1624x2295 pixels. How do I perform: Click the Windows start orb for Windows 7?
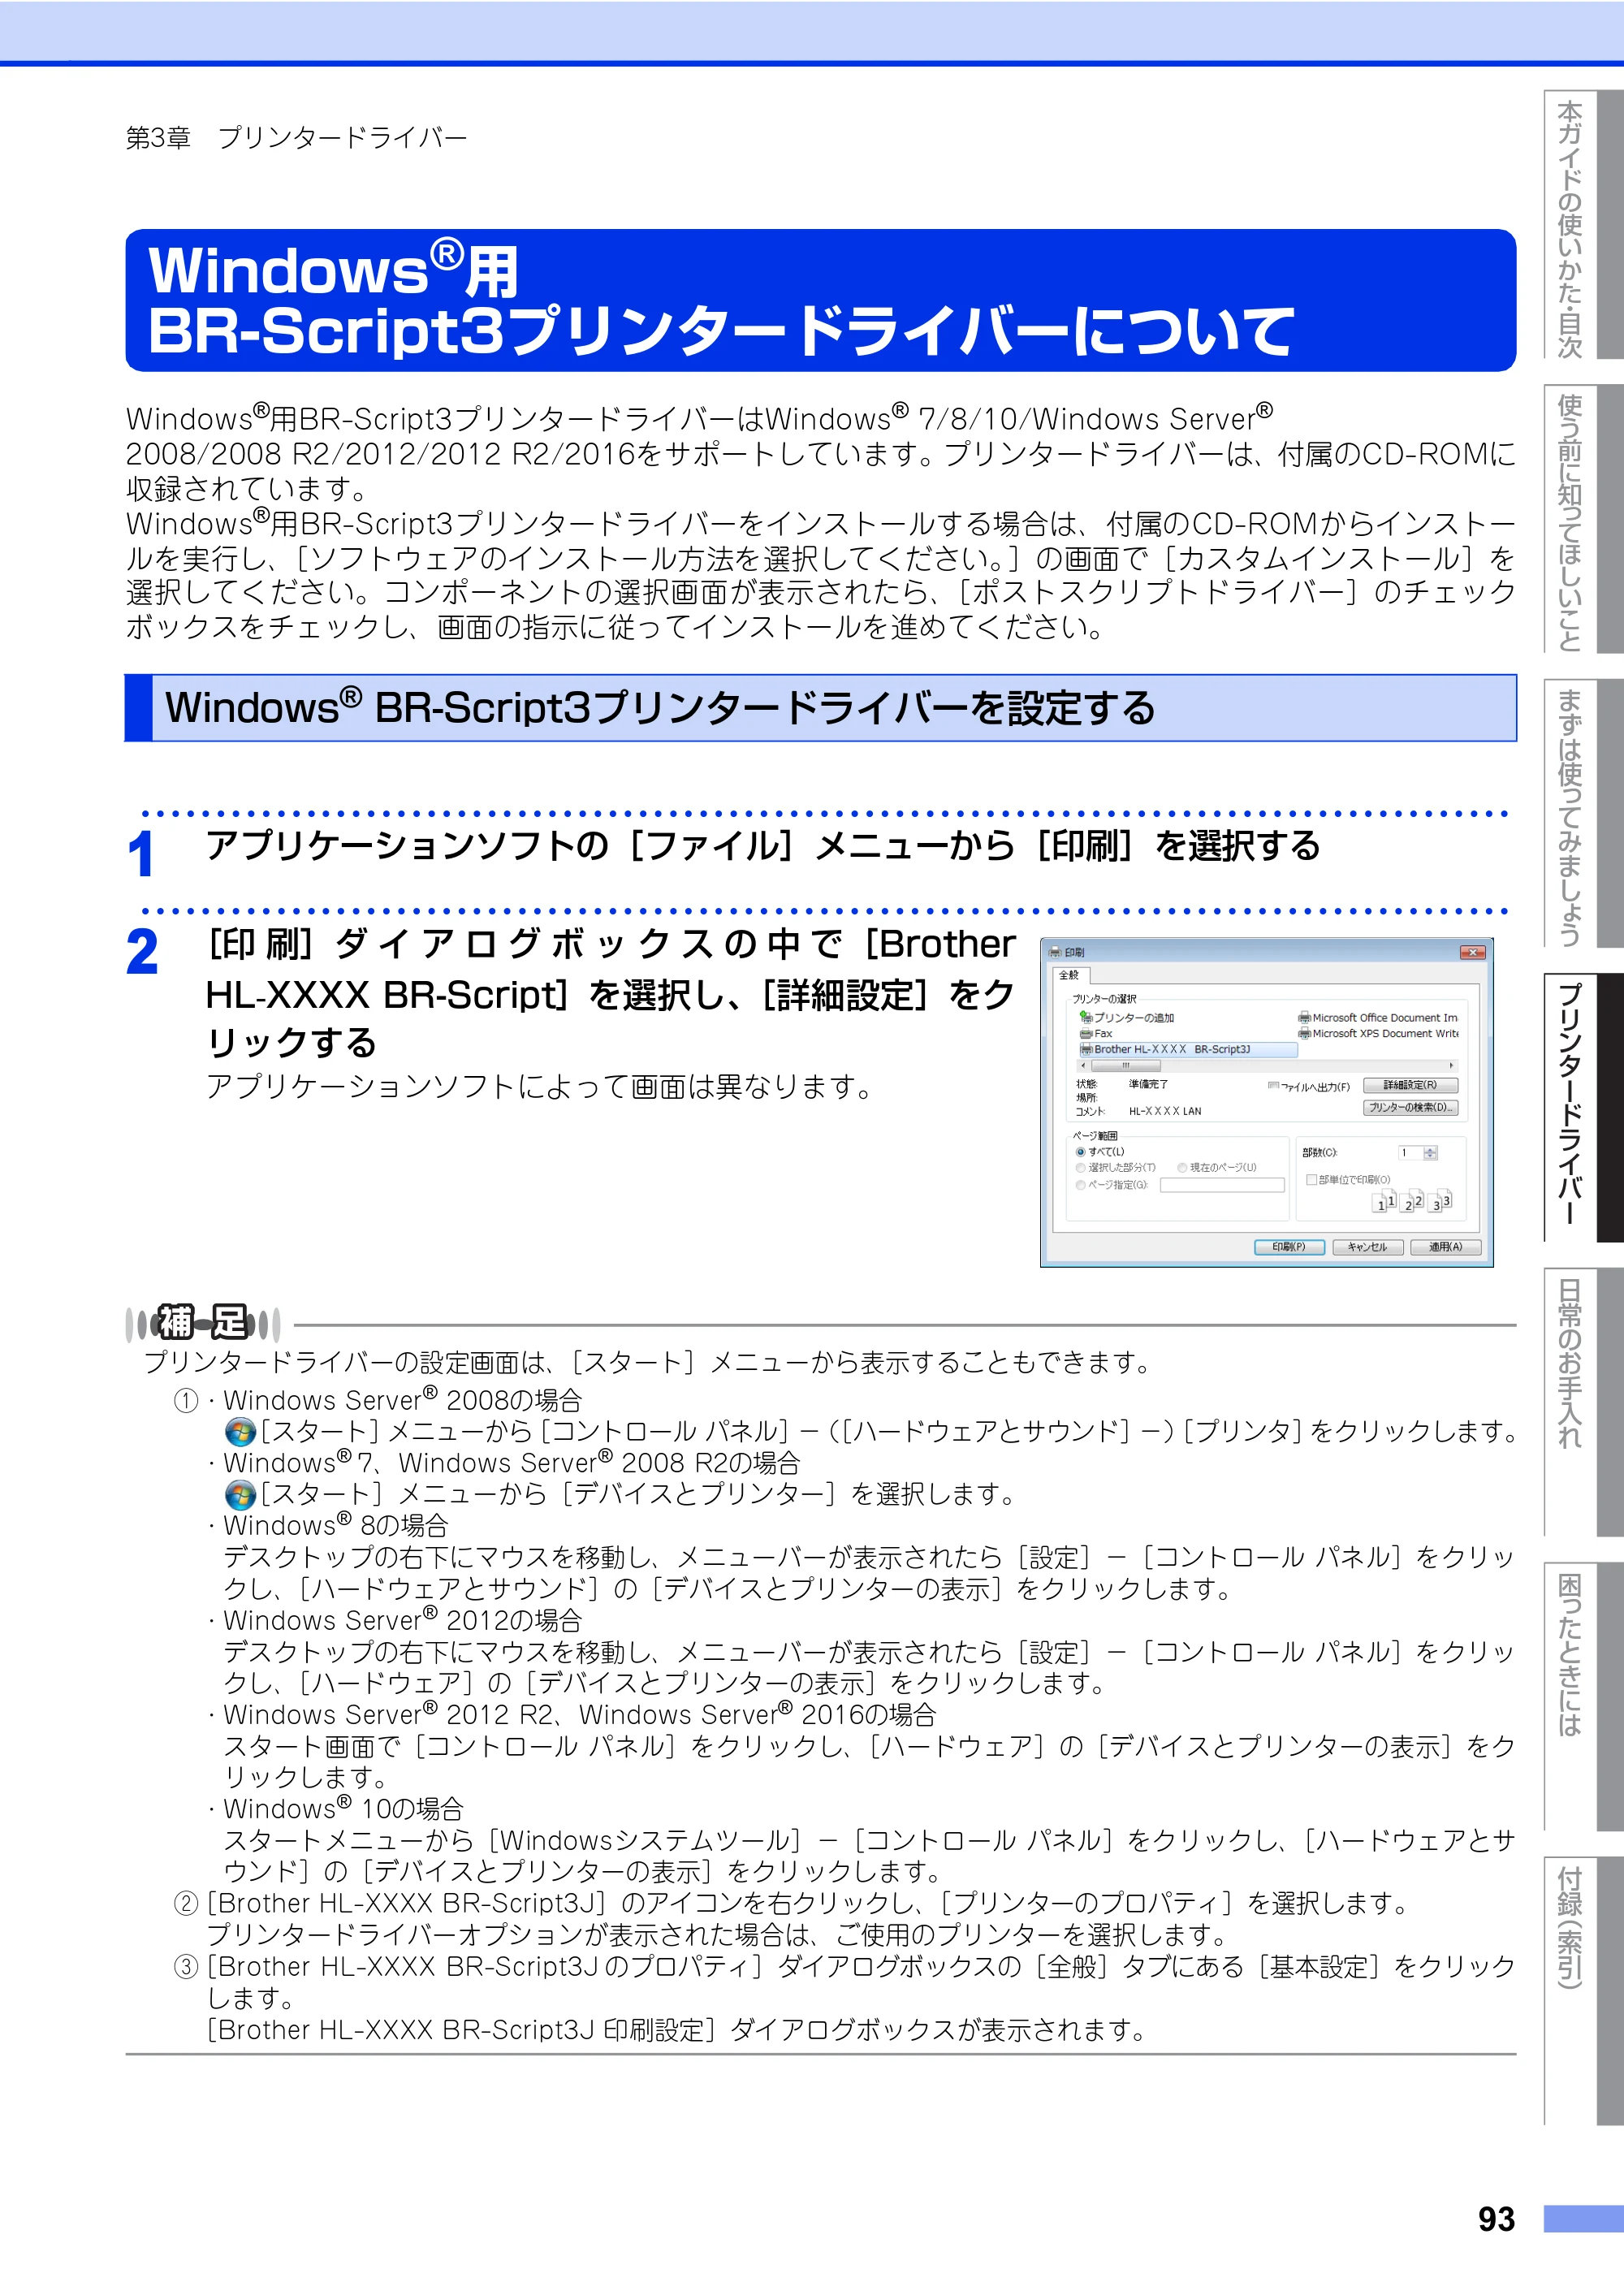coord(240,1495)
